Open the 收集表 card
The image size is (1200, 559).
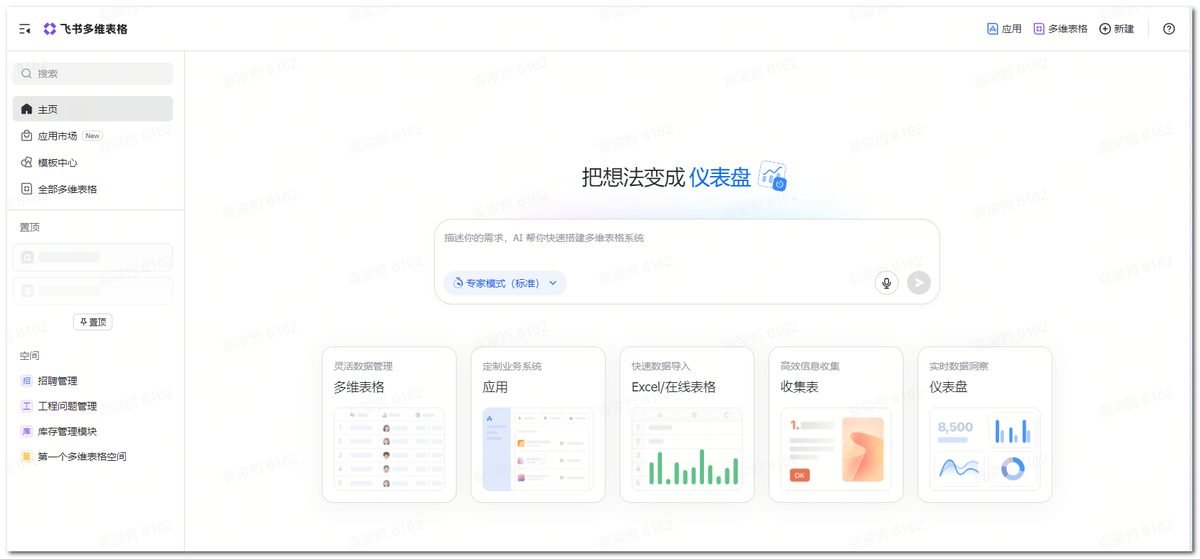[x=836, y=424]
